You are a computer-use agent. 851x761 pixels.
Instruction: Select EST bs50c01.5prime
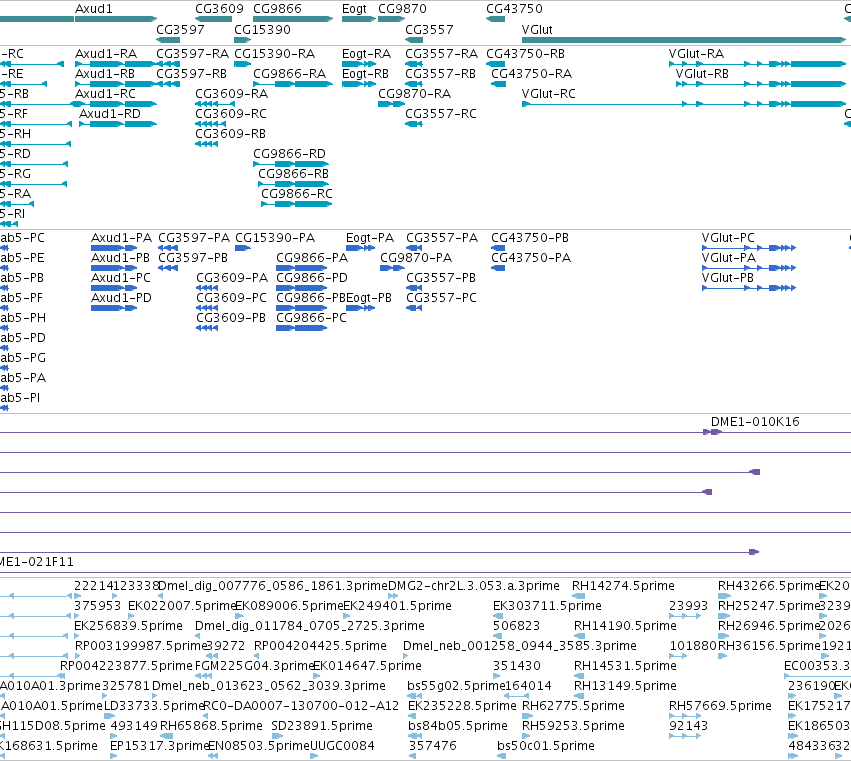(545, 746)
